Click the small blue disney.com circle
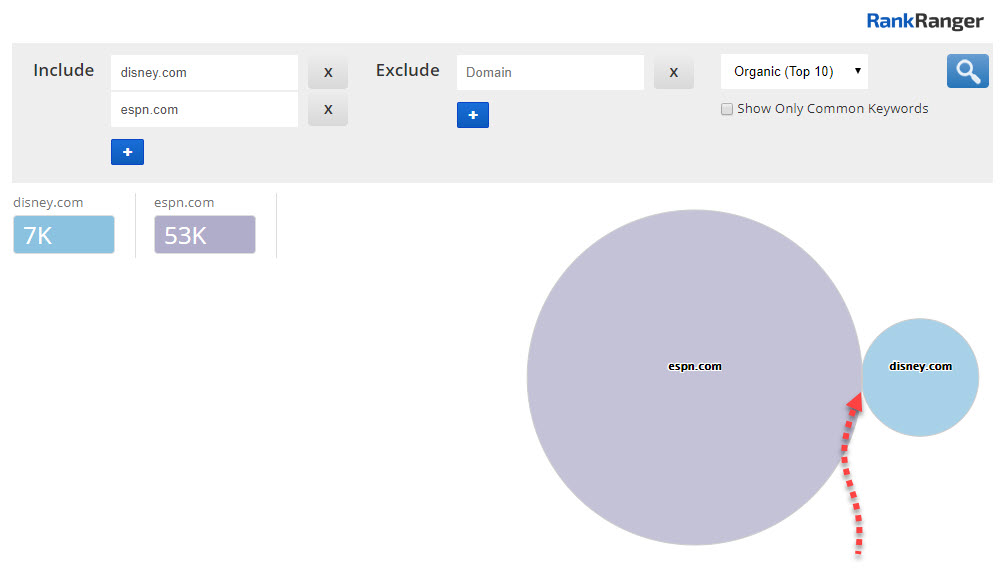The height and width of the screenshot is (572, 1002). [x=920, y=395]
